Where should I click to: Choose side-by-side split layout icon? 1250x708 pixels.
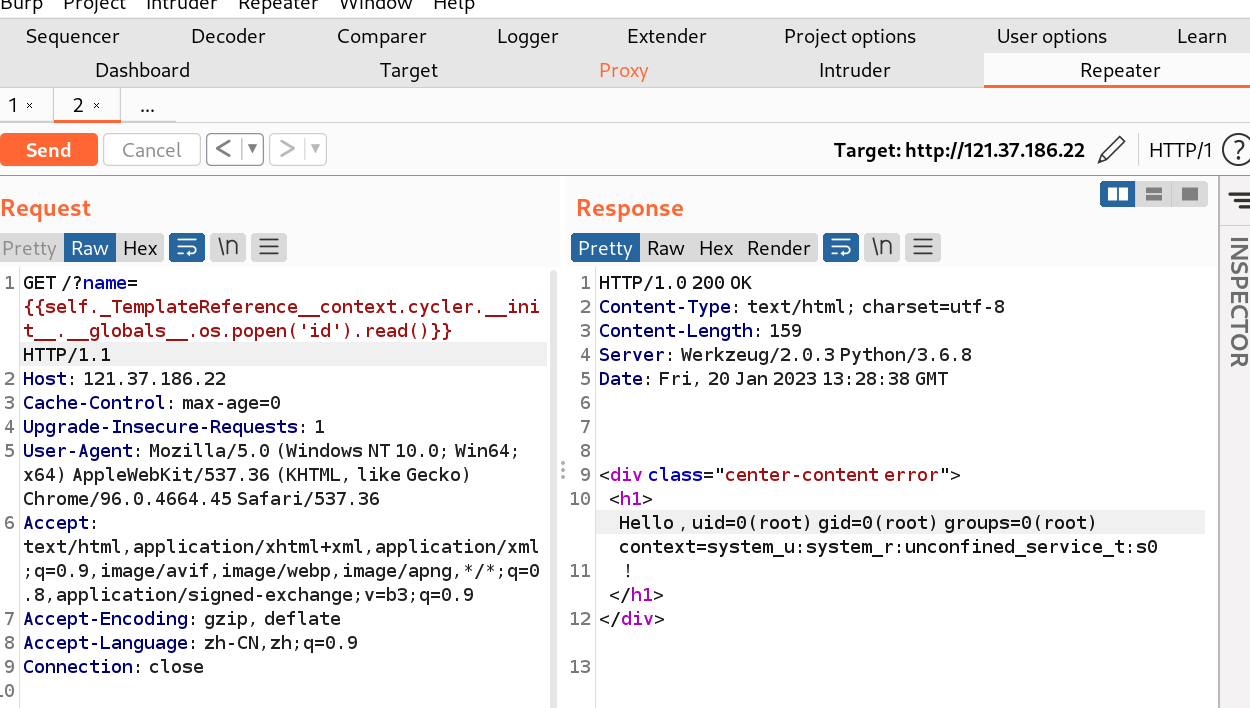point(1118,194)
